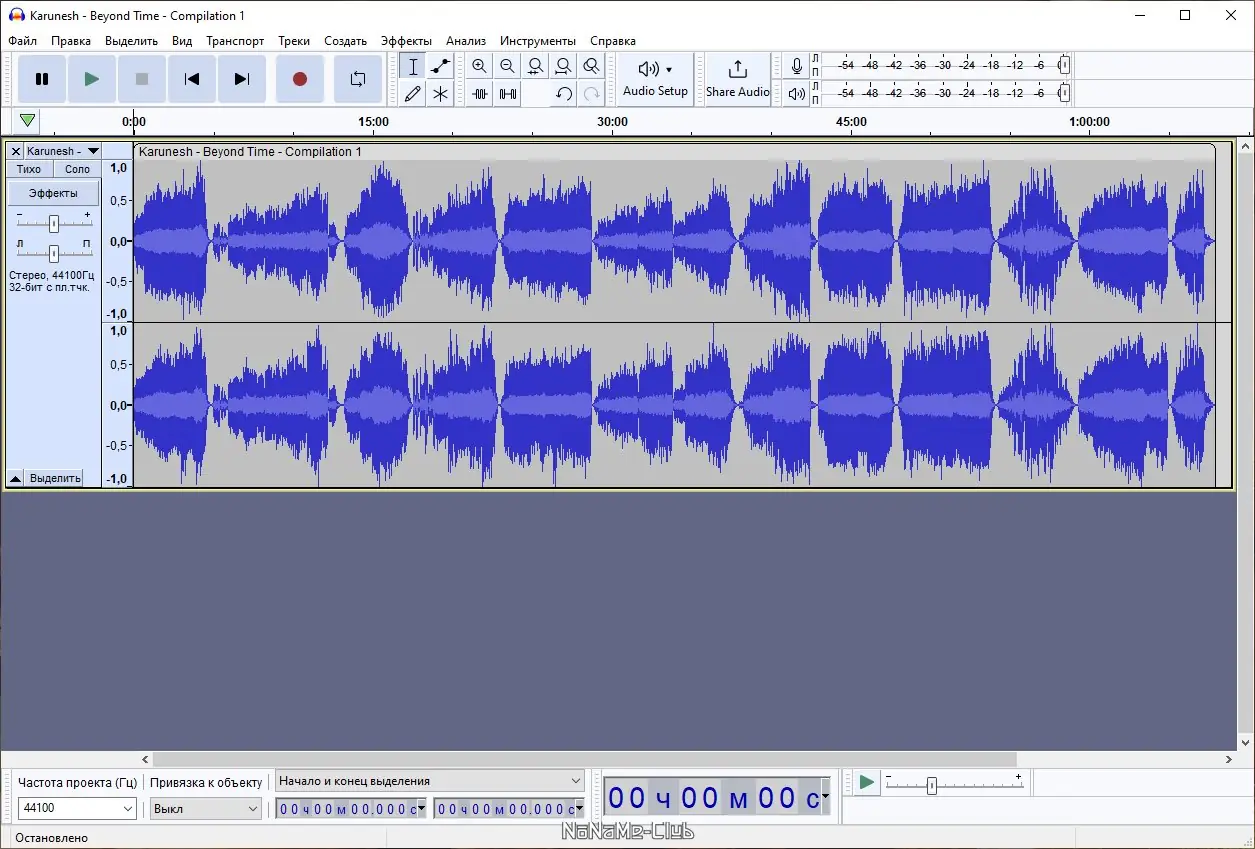Click the red Record button
This screenshot has width=1255, height=849.
click(299, 79)
